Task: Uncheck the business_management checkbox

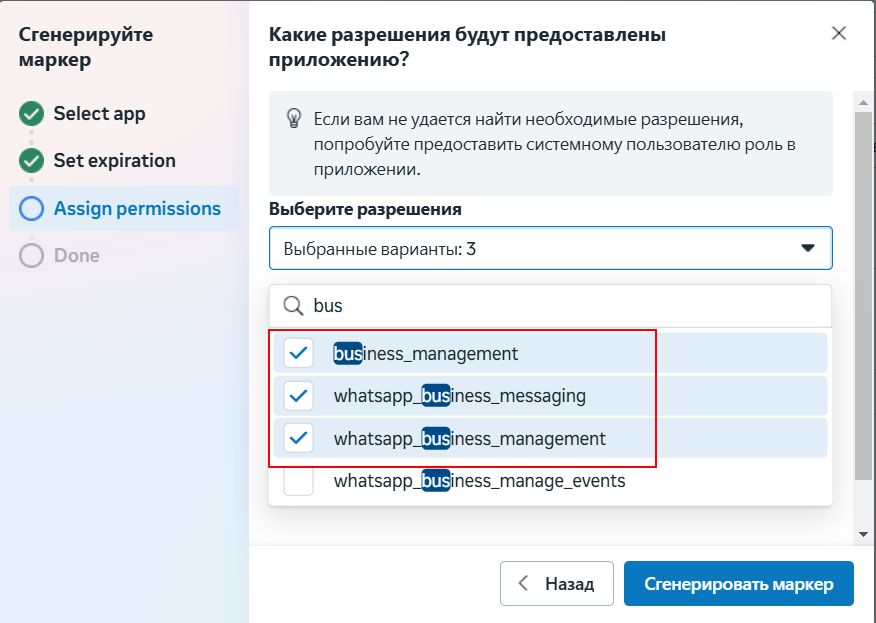Action: 299,353
